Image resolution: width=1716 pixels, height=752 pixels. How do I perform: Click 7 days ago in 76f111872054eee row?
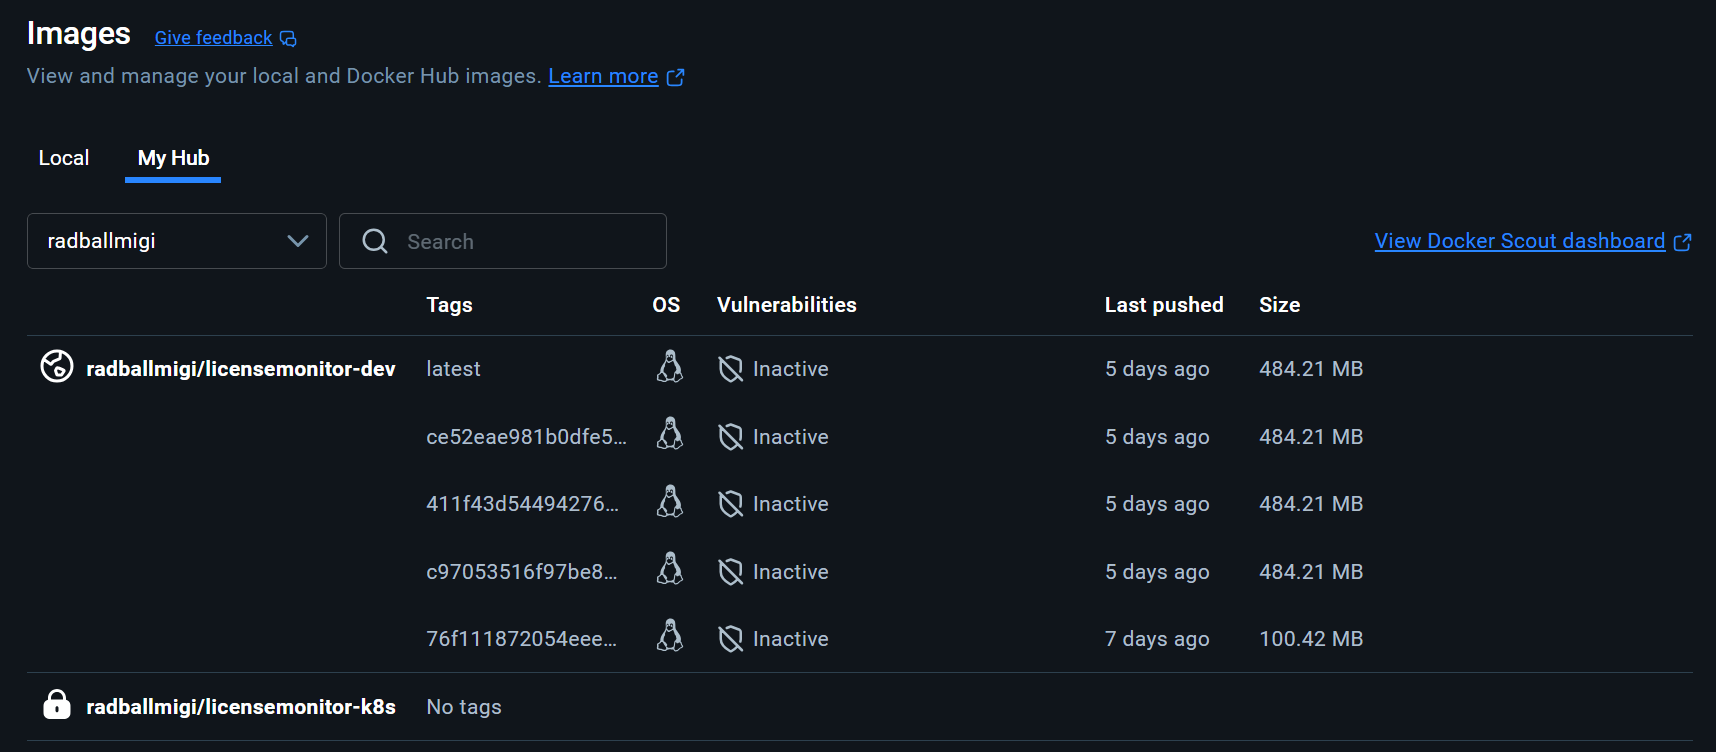click(1157, 639)
